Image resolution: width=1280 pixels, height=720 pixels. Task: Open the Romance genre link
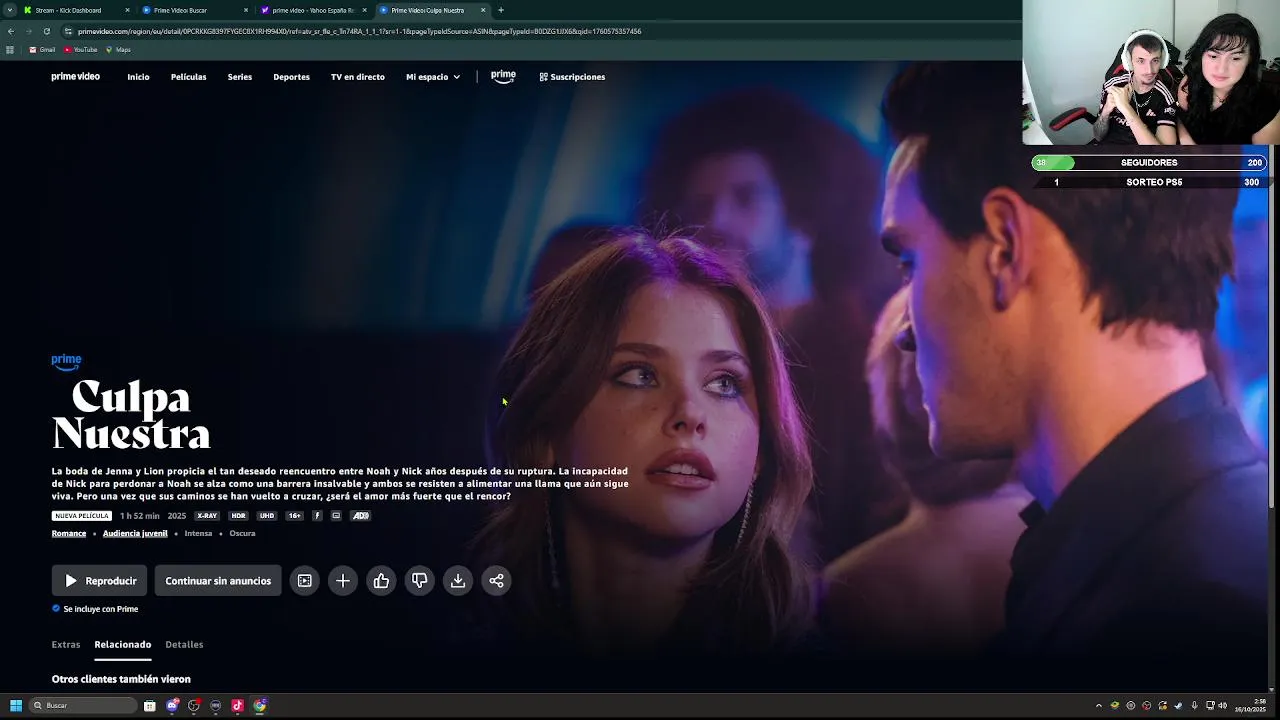(x=69, y=534)
